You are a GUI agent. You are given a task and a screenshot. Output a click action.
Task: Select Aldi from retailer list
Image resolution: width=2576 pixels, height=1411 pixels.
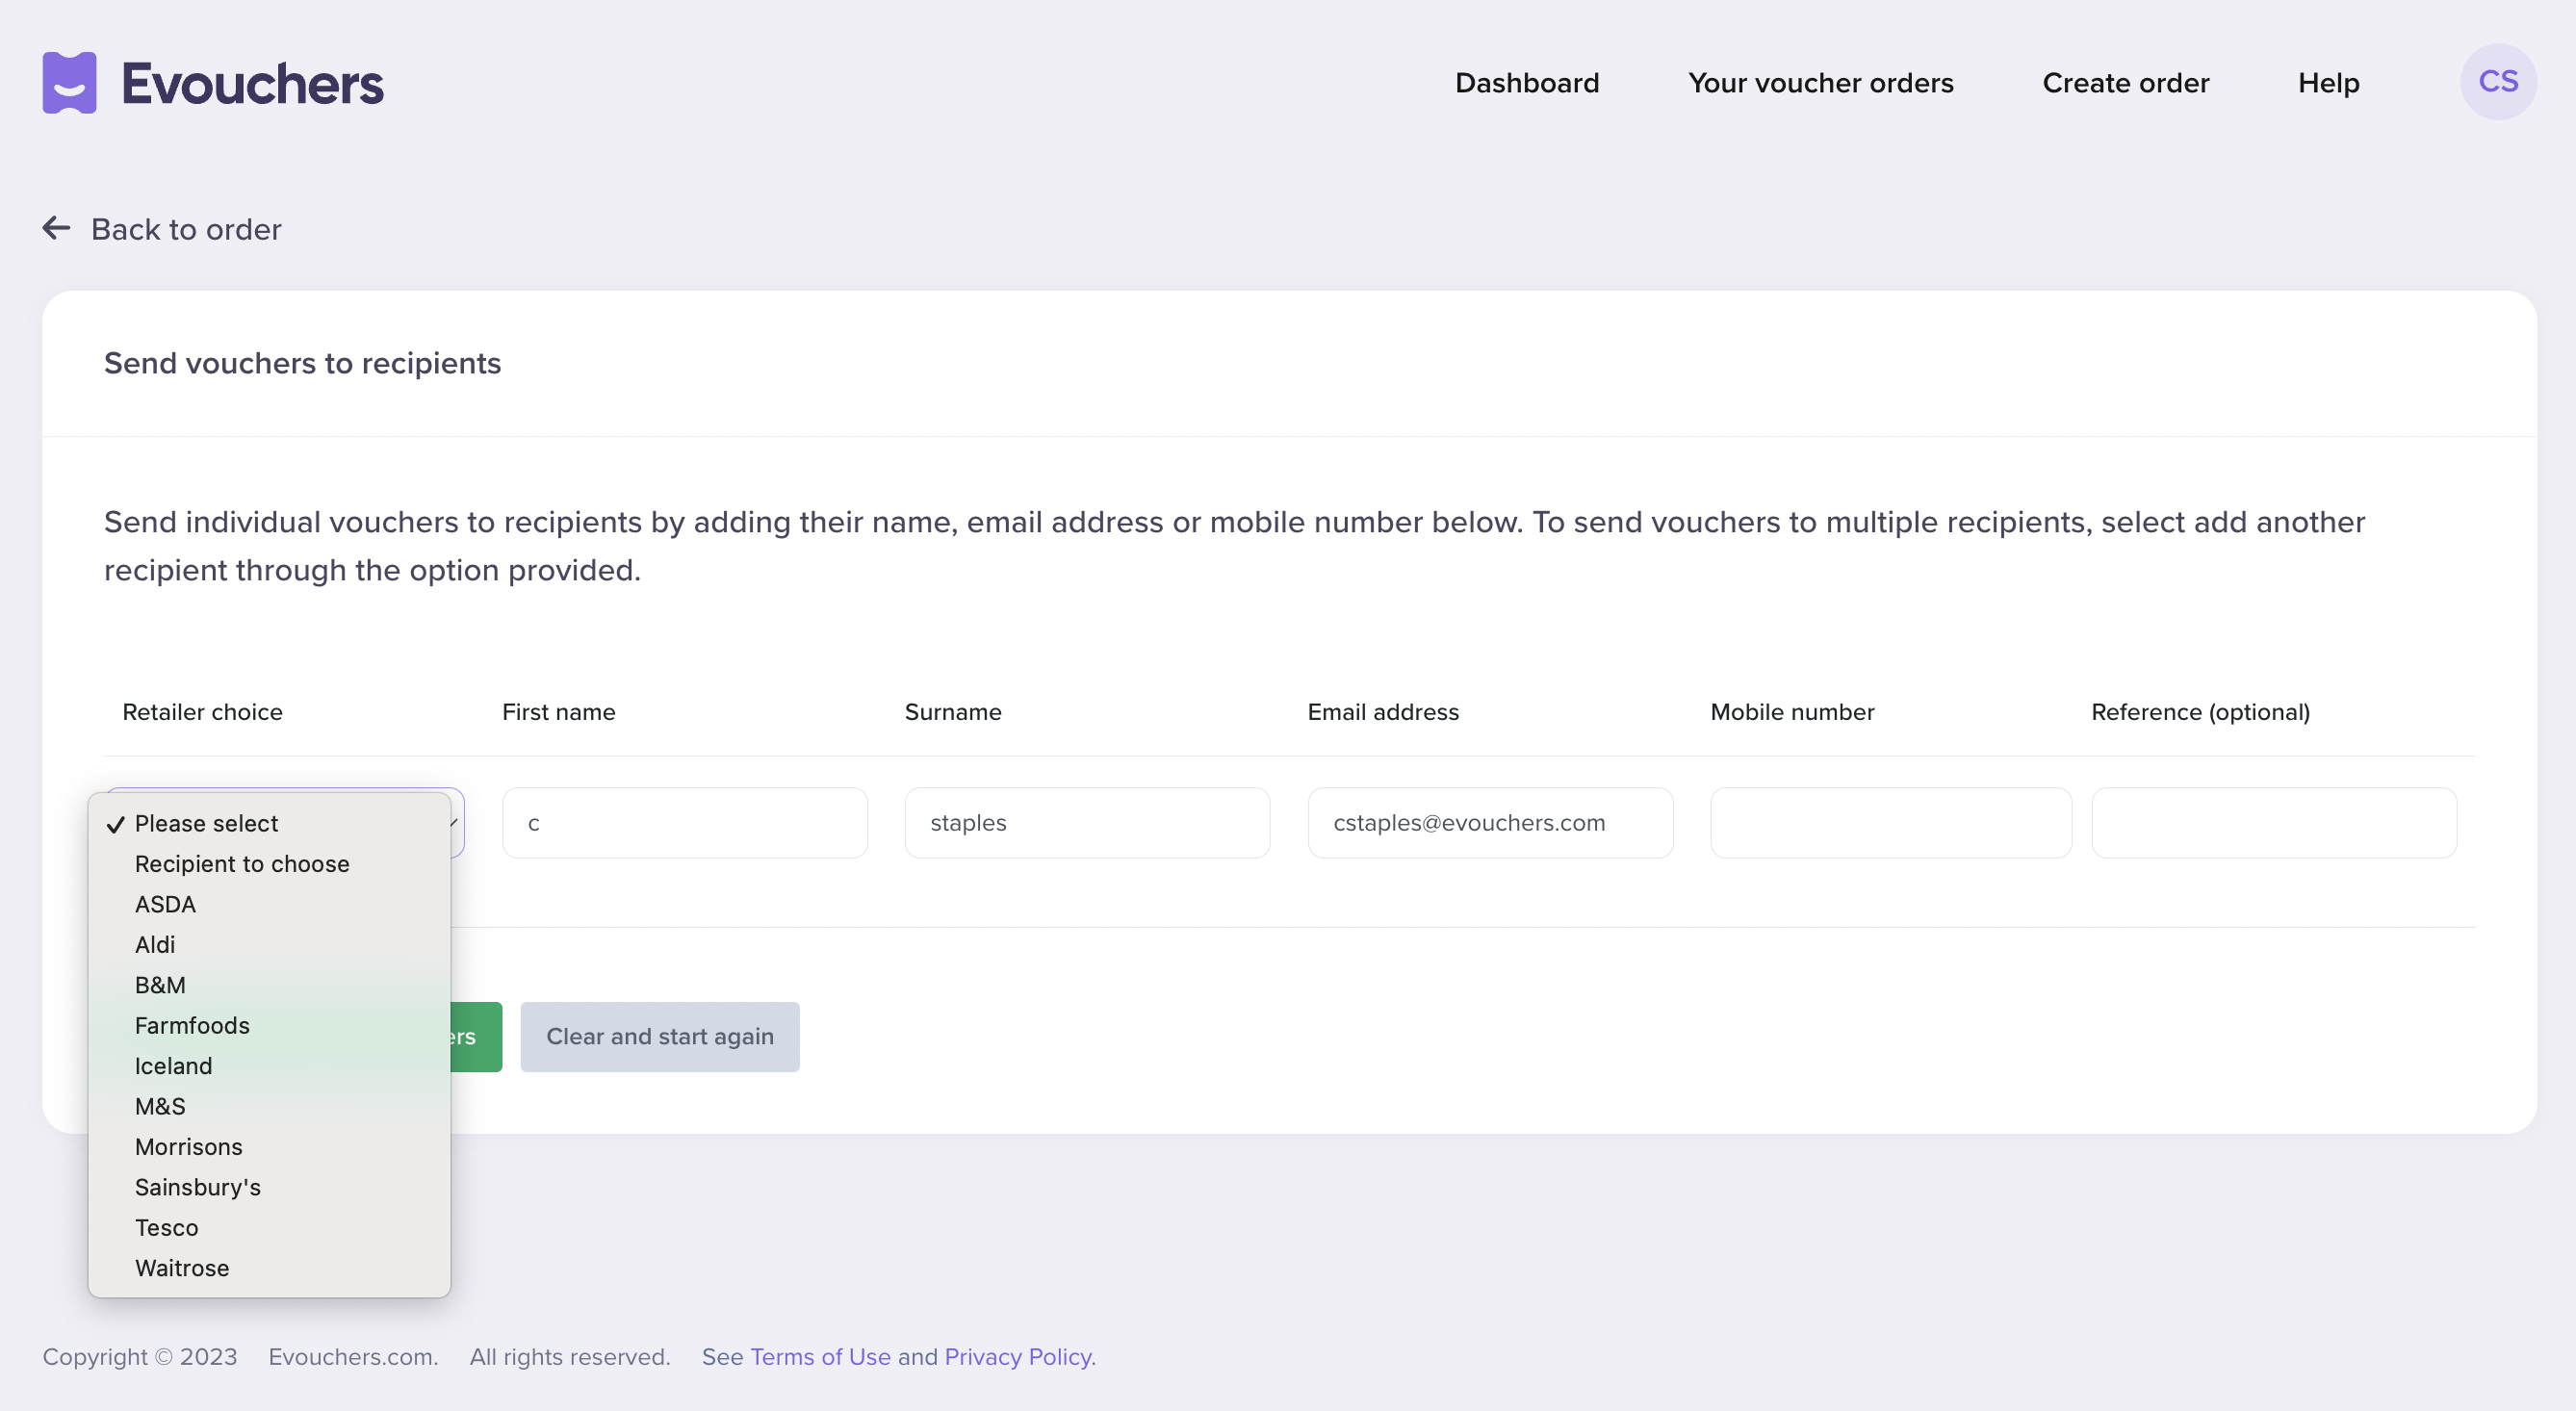pos(269,944)
